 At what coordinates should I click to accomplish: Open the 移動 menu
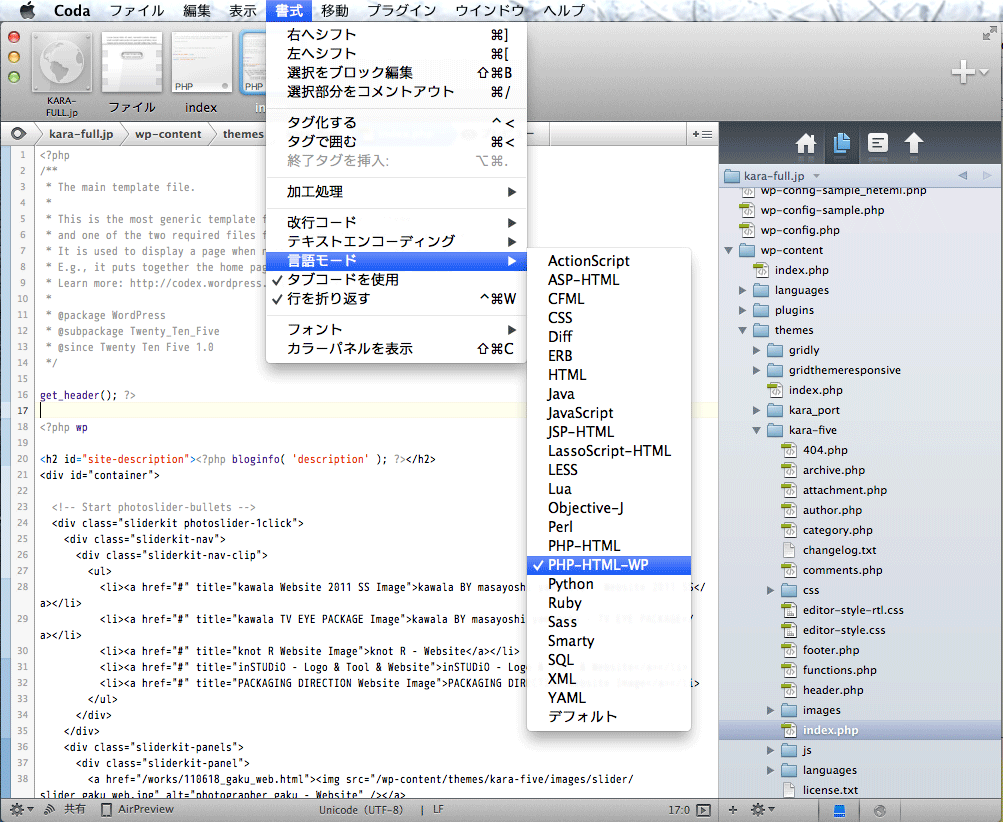(x=335, y=10)
